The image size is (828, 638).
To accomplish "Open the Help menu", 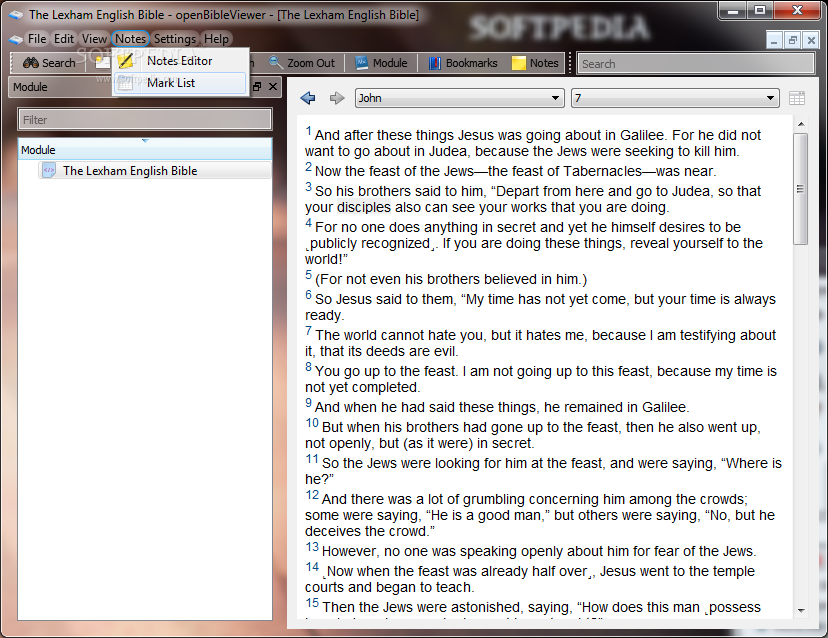I will pos(217,39).
